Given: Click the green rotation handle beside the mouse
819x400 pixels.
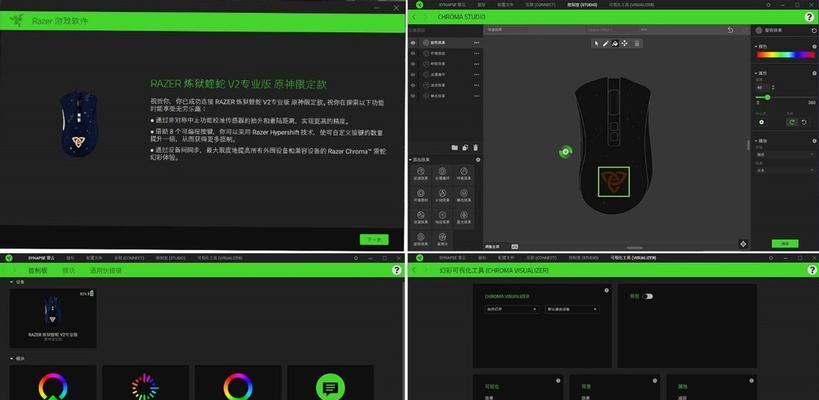Looking at the screenshot, I should coord(565,152).
